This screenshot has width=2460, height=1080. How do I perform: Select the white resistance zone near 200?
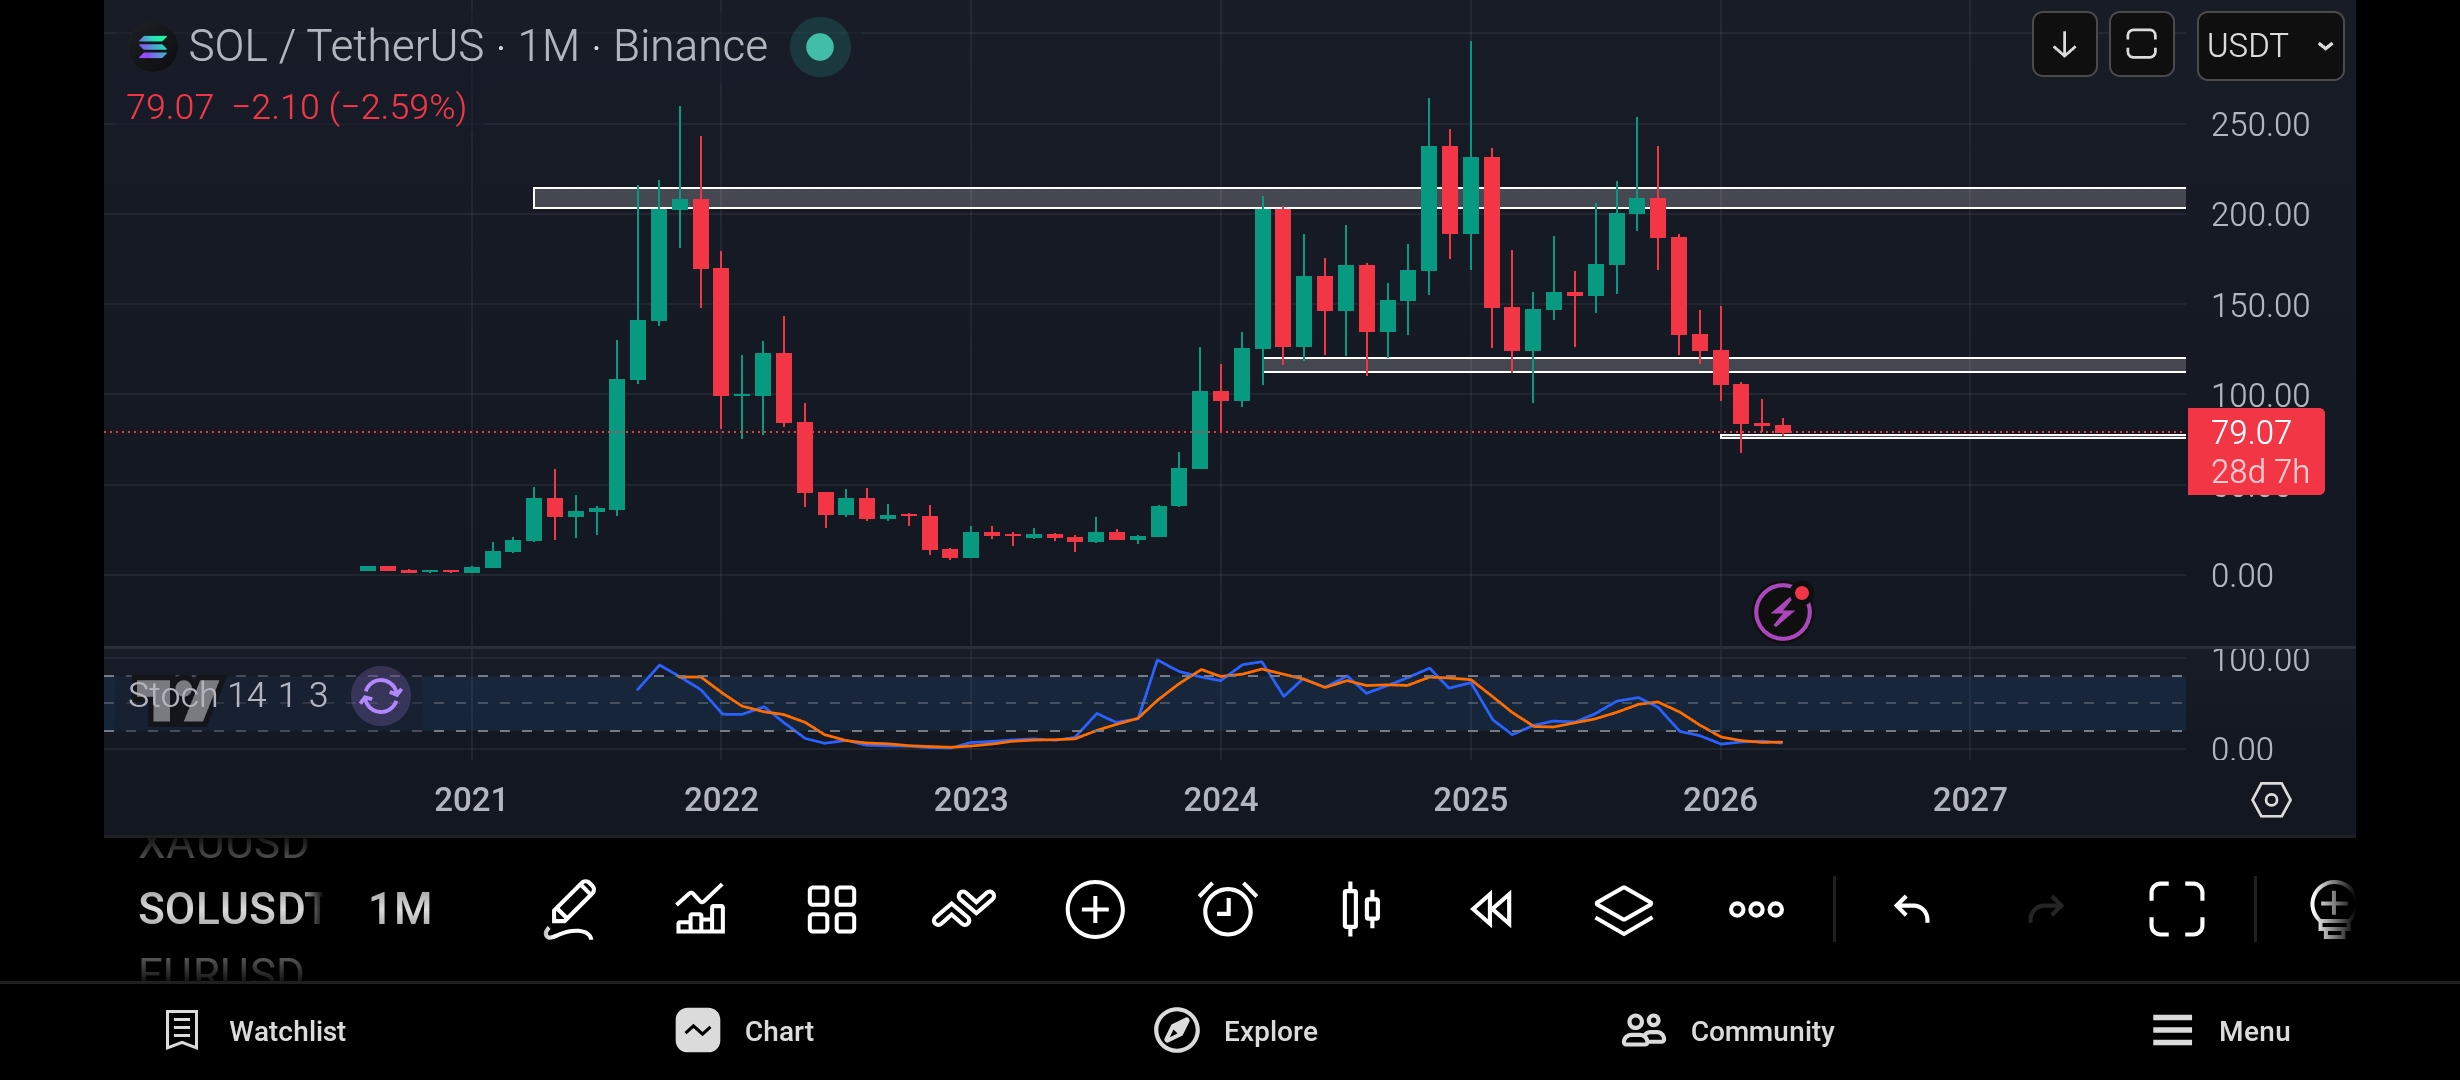click(x=1359, y=198)
